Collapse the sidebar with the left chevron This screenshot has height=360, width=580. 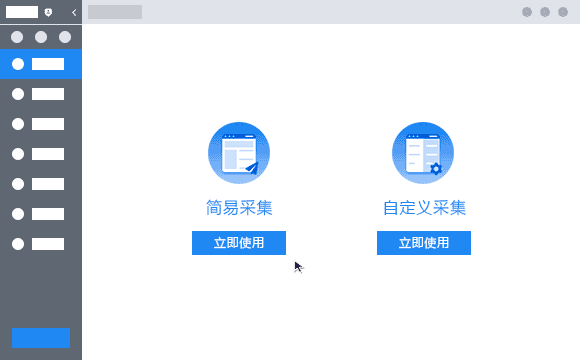click(x=74, y=13)
